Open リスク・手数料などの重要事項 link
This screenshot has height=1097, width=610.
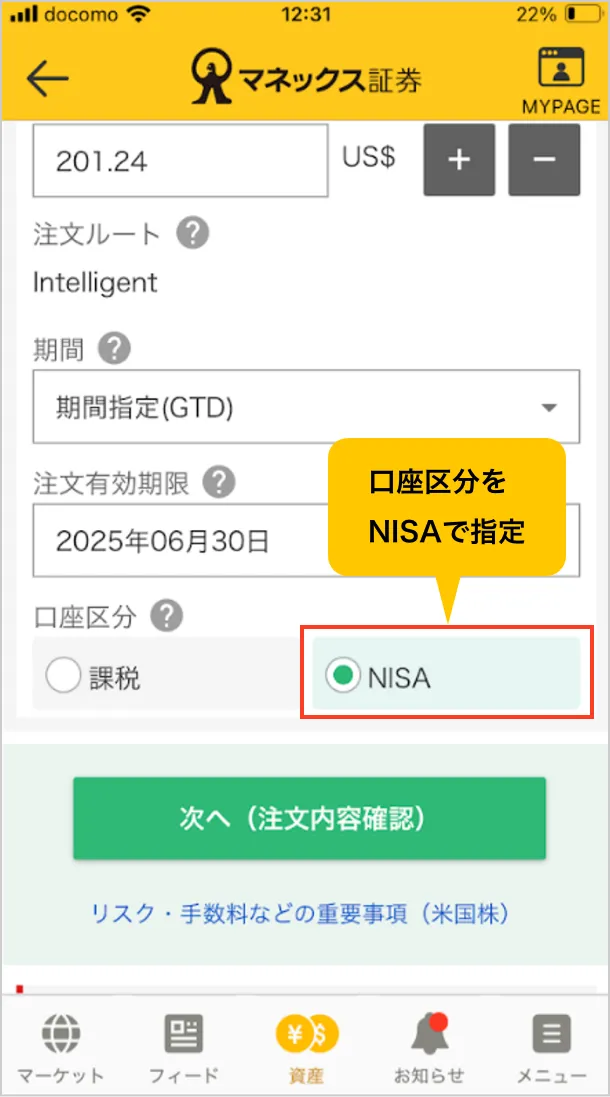tap(301, 913)
